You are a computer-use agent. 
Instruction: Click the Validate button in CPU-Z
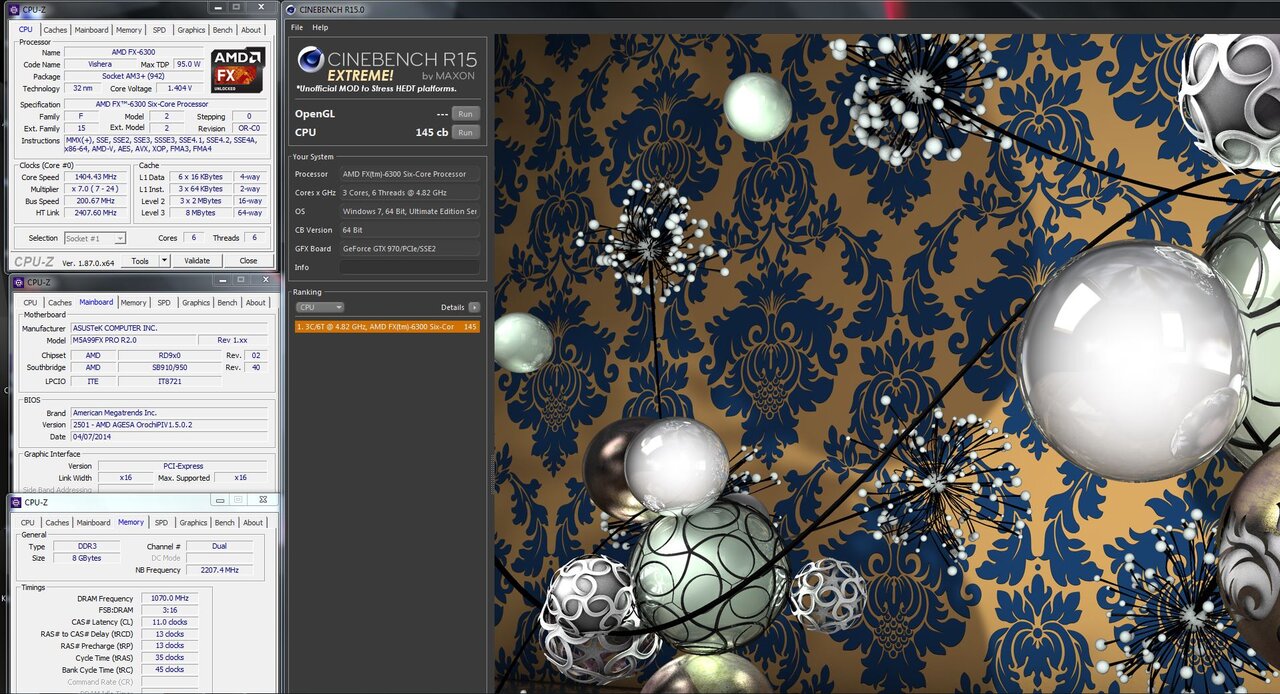197,261
